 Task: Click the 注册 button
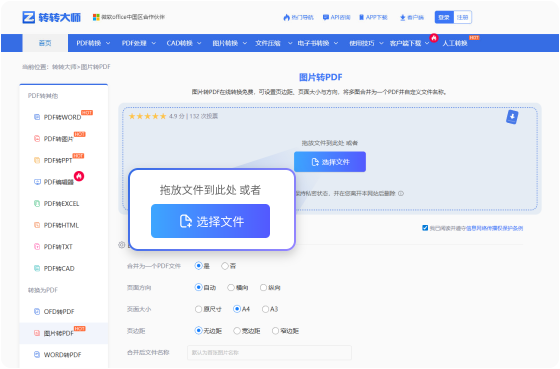click(x=462, y=17)
